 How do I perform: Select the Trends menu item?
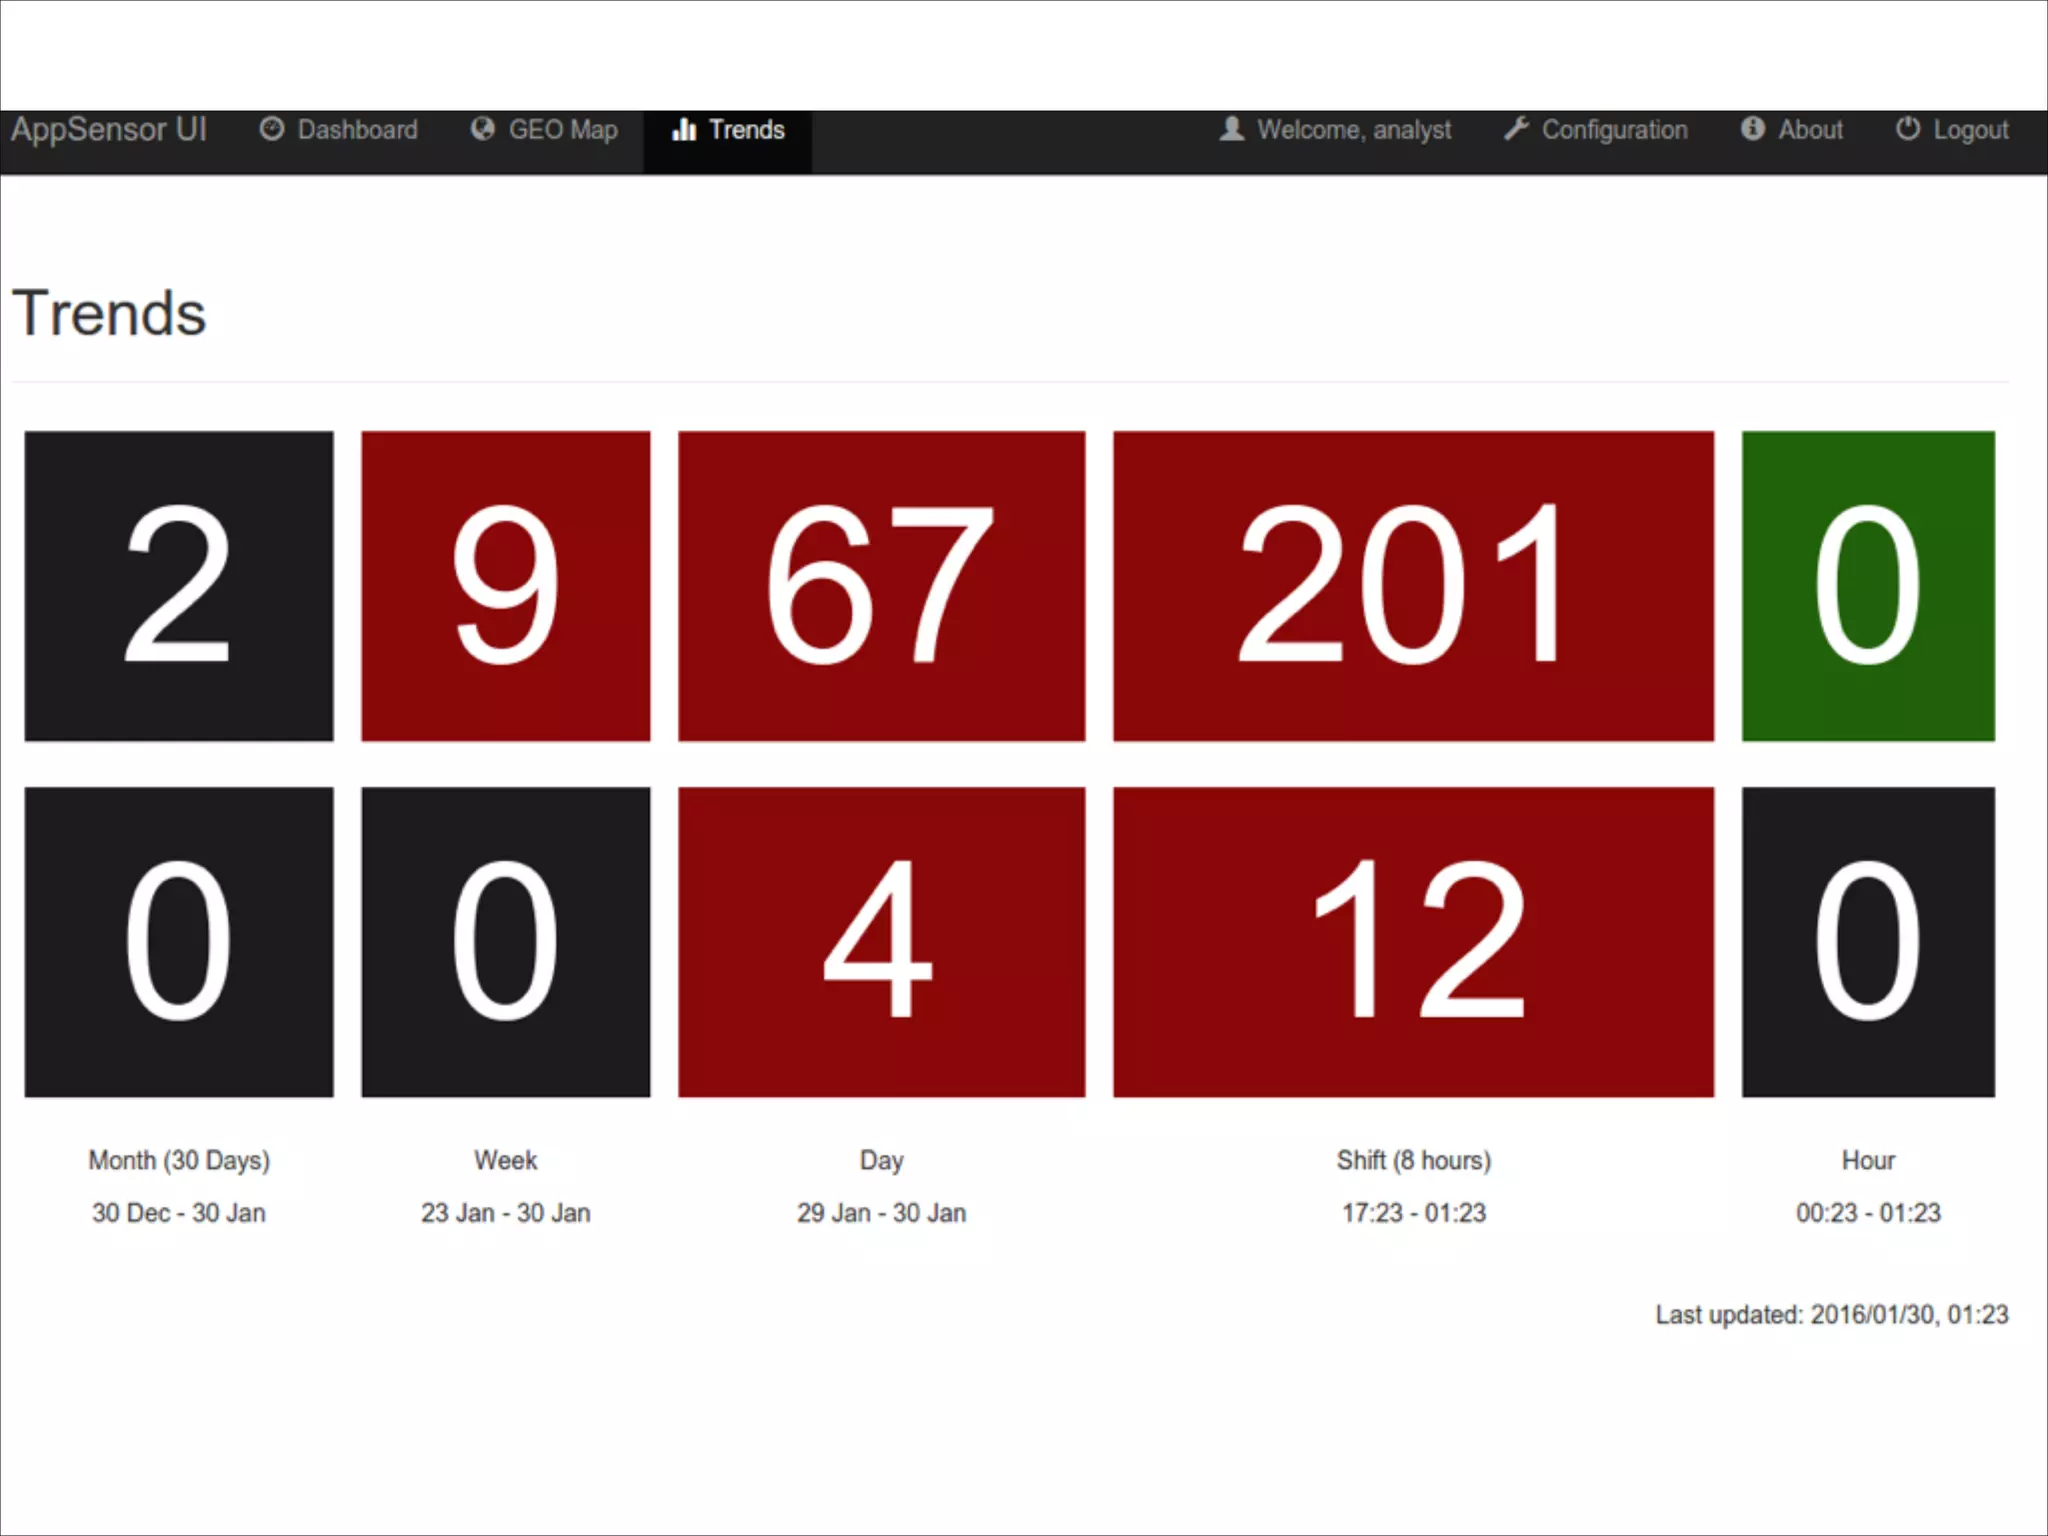pyautogui.click(x=746, y=130)
